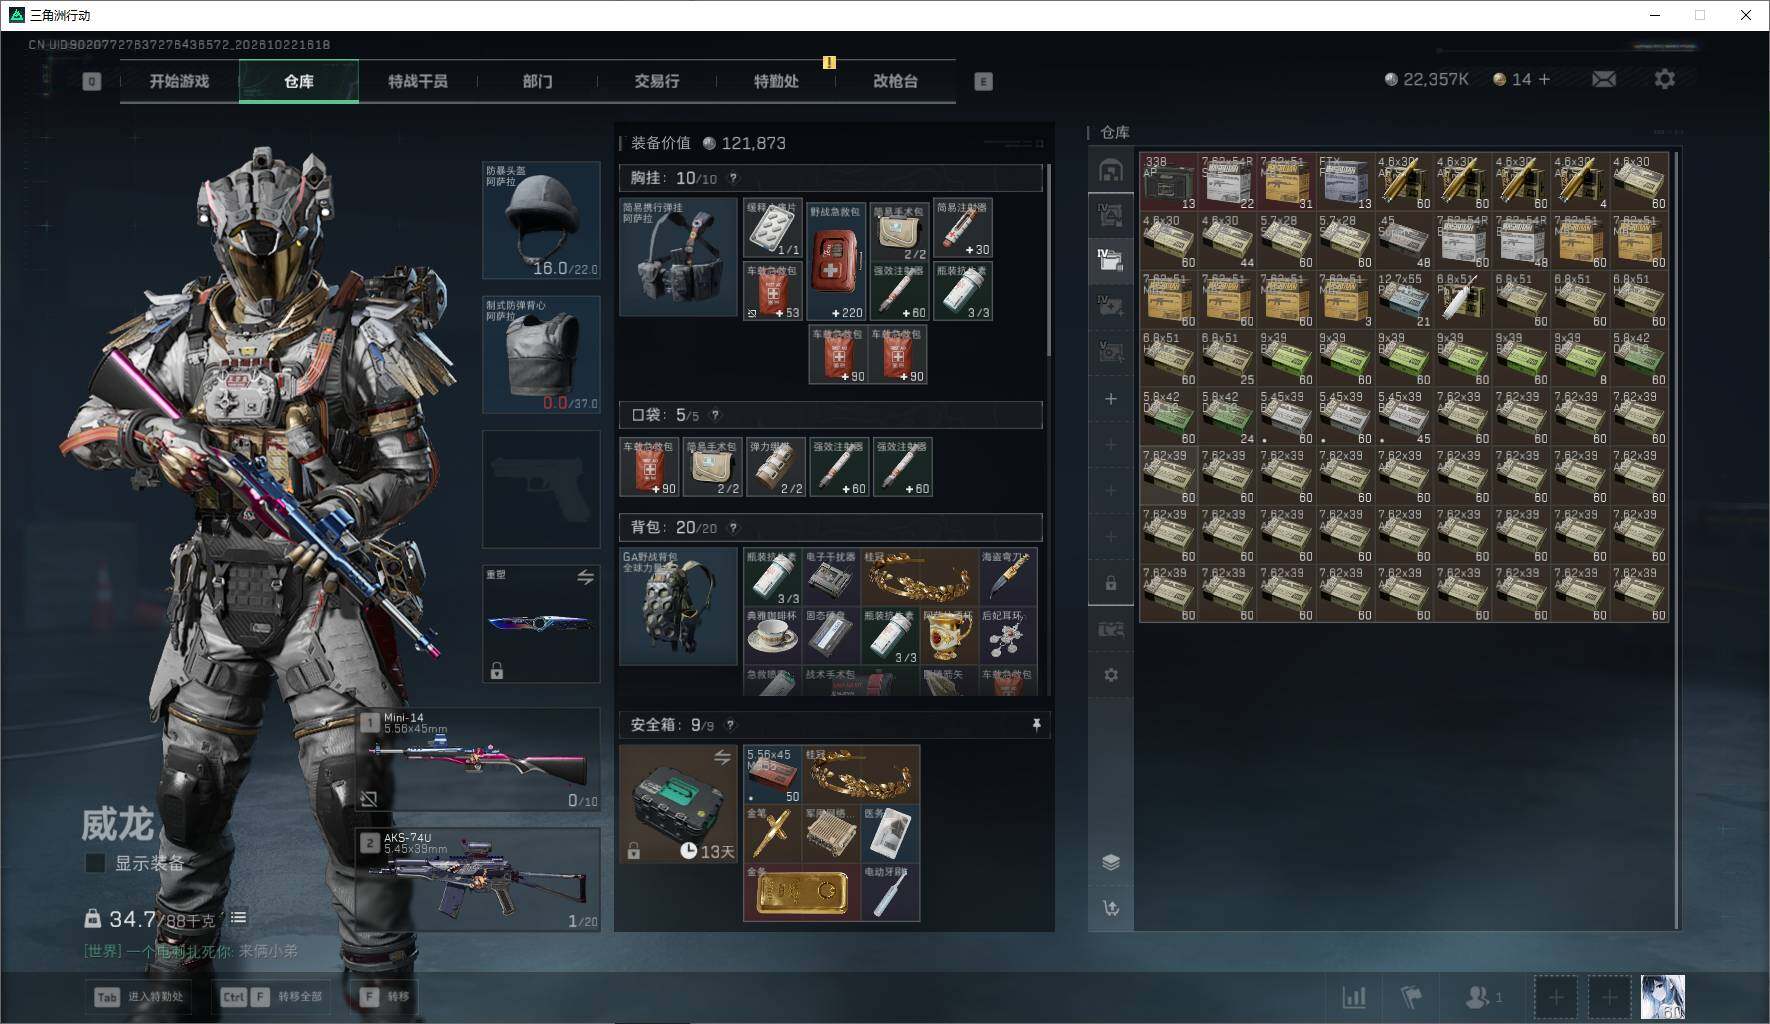Open the 开始游戏 tab
Image resolution: width=1770 pixels, height=1024 pixels.
tap(179, 81)
